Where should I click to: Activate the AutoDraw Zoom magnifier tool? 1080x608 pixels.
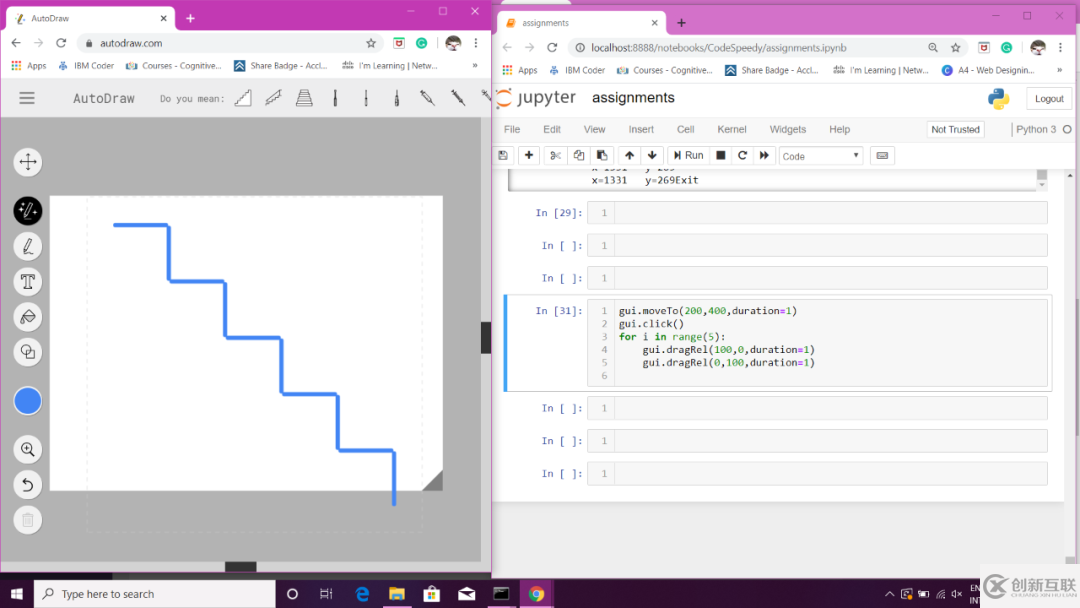[x=28, y=450]
